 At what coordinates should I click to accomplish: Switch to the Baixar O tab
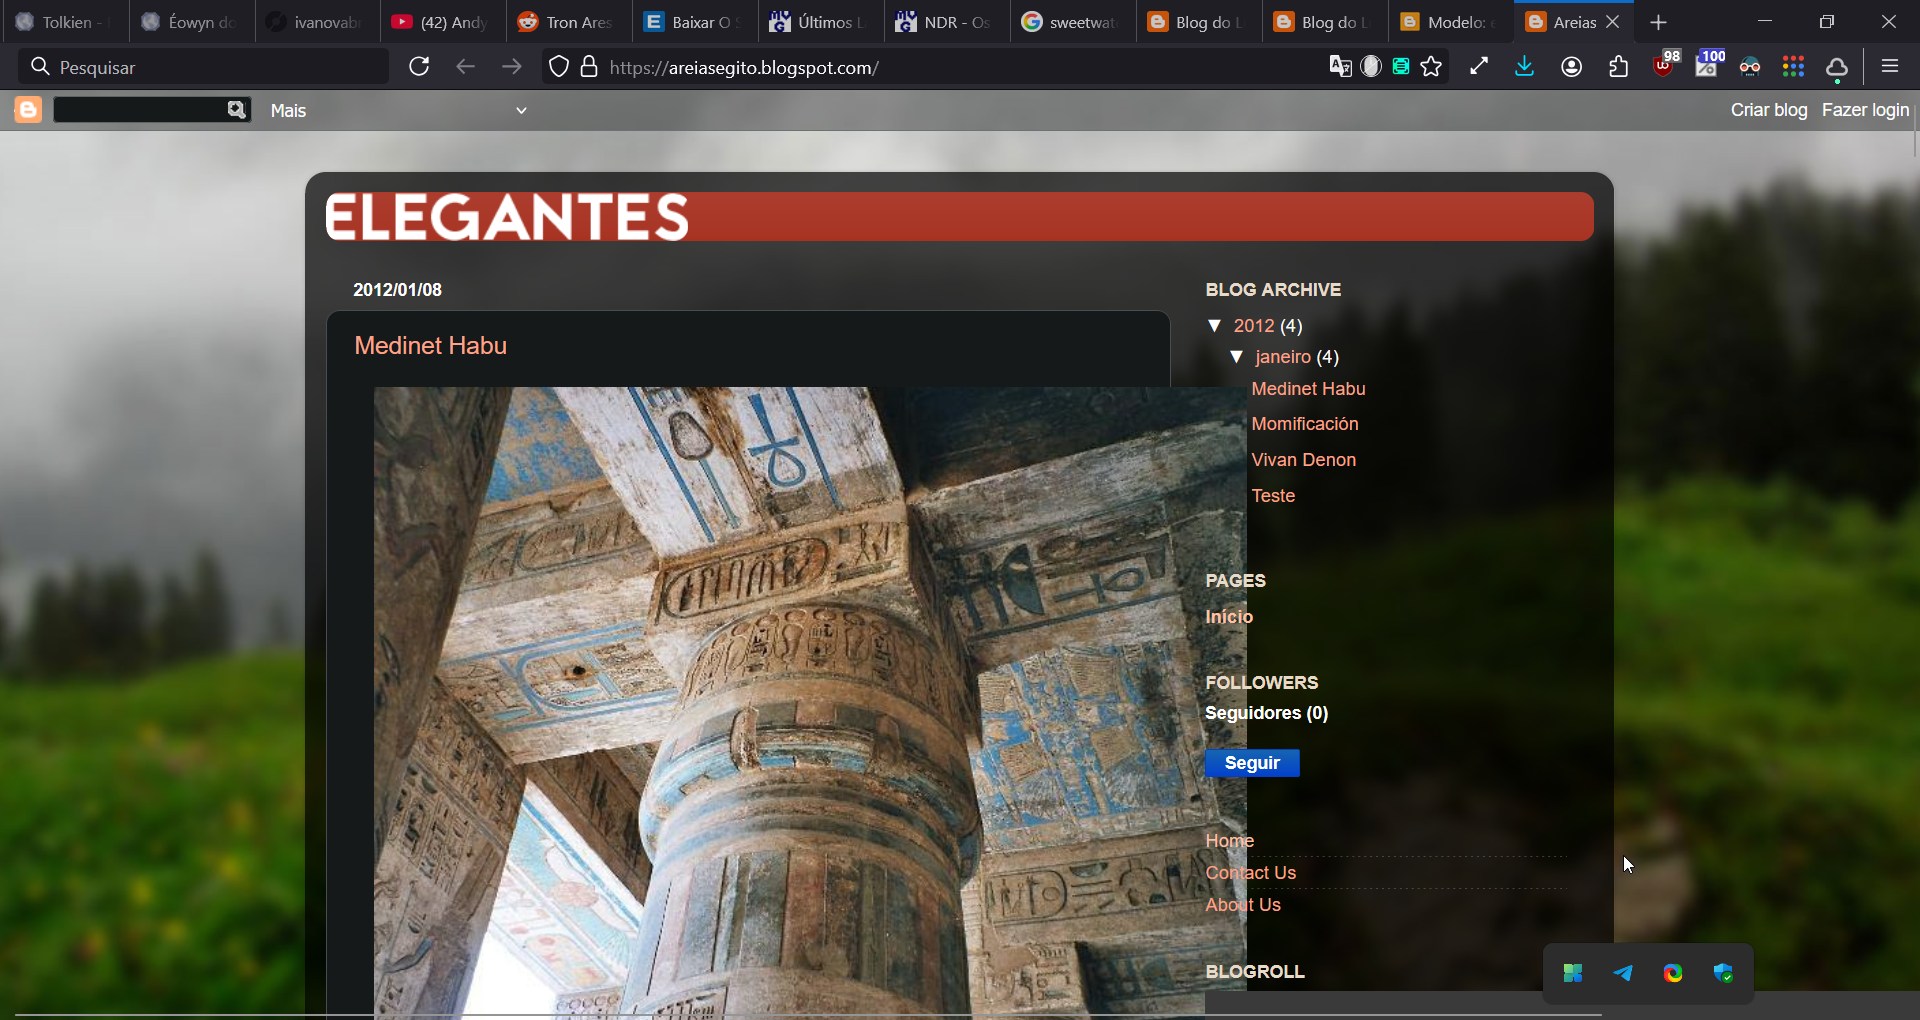(693, 22)
